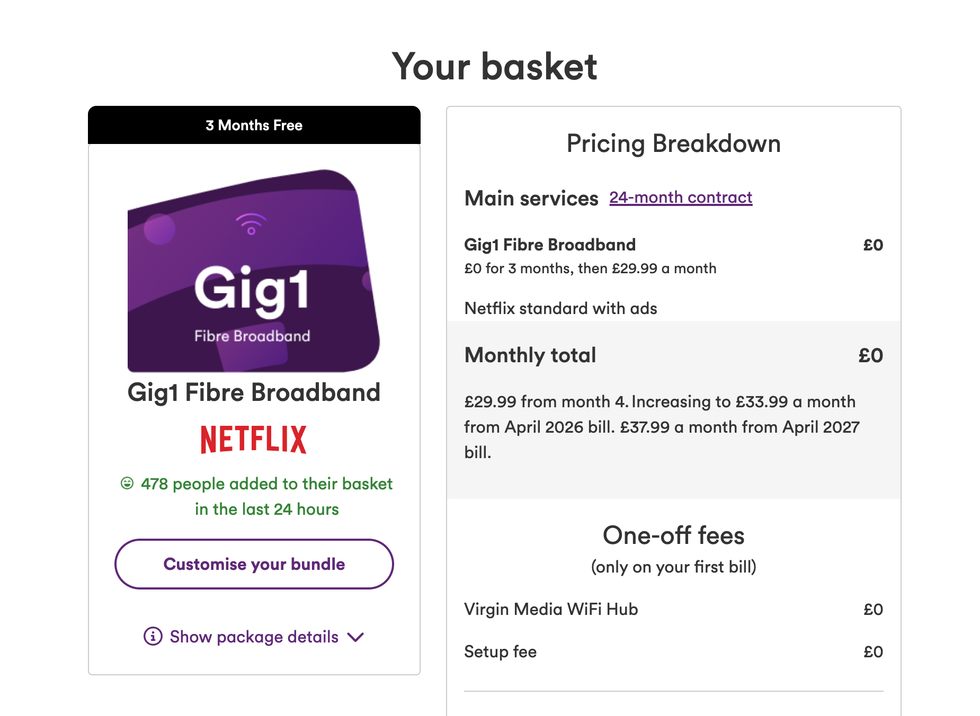
Task: Select the WiFi icon on the Gig1 tile
Action: [x=253, y=222]
